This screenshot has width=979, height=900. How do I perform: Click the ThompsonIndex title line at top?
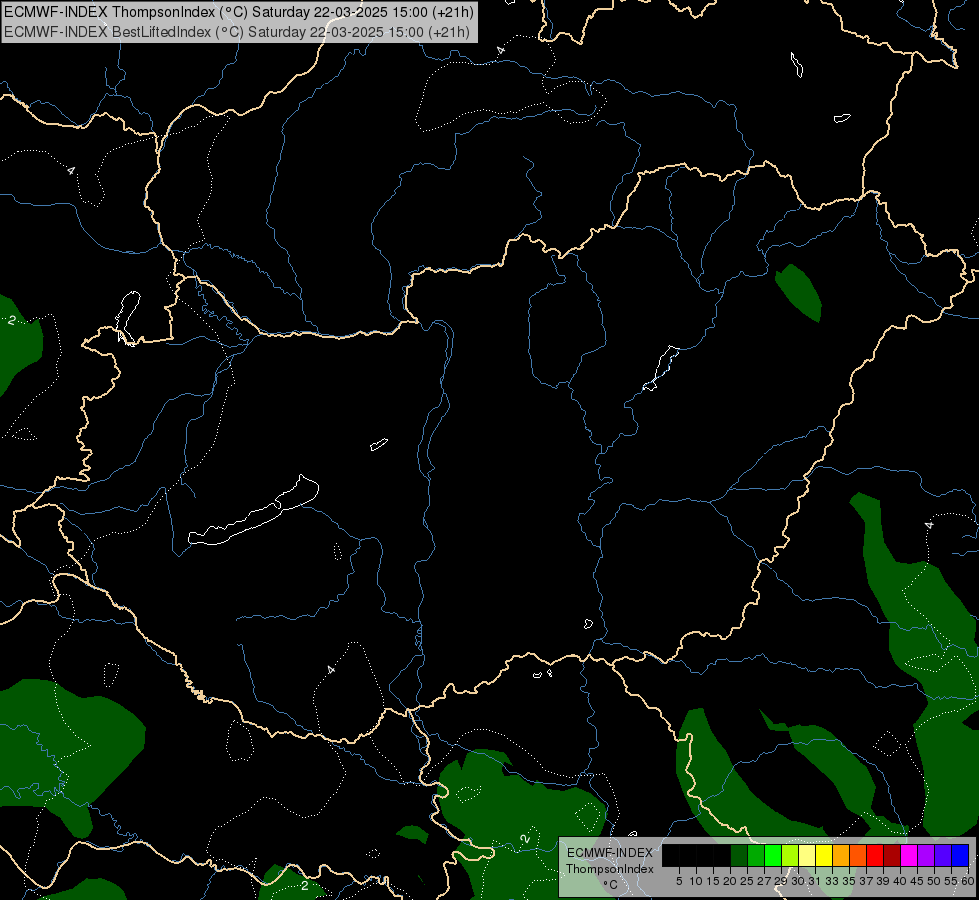coord(239,12)
